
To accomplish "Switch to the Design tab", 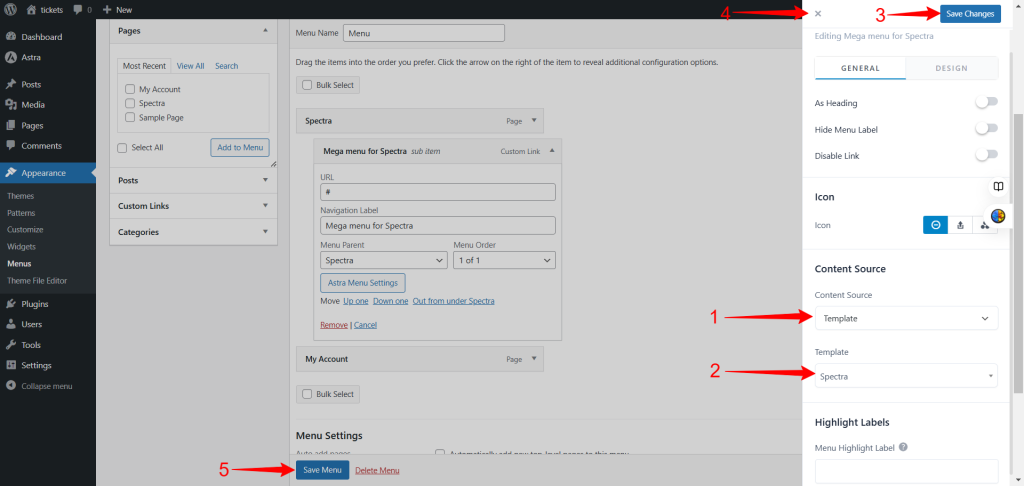I will click(x=952, y=68).
